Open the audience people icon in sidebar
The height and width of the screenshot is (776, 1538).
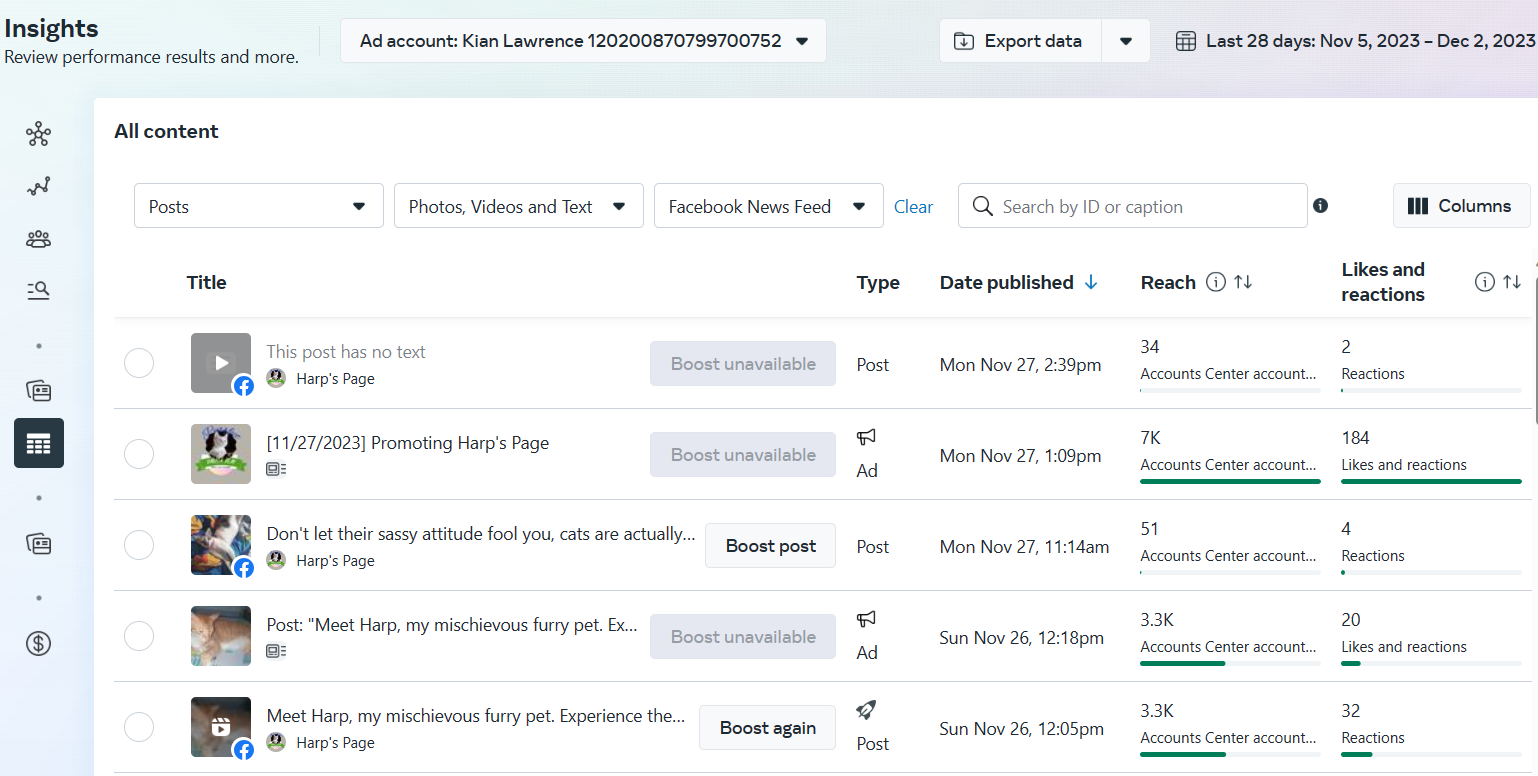click(x=39, y=239)
